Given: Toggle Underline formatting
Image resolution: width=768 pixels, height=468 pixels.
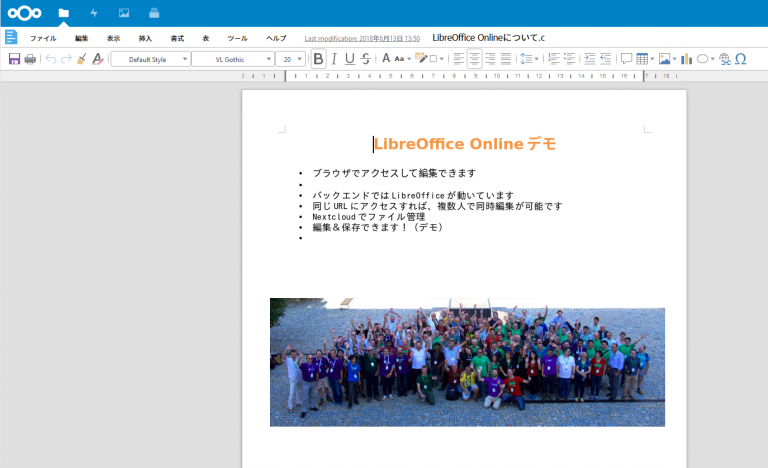Looking at the screenshot, I should pyautogui.click(x=350, y=59).
